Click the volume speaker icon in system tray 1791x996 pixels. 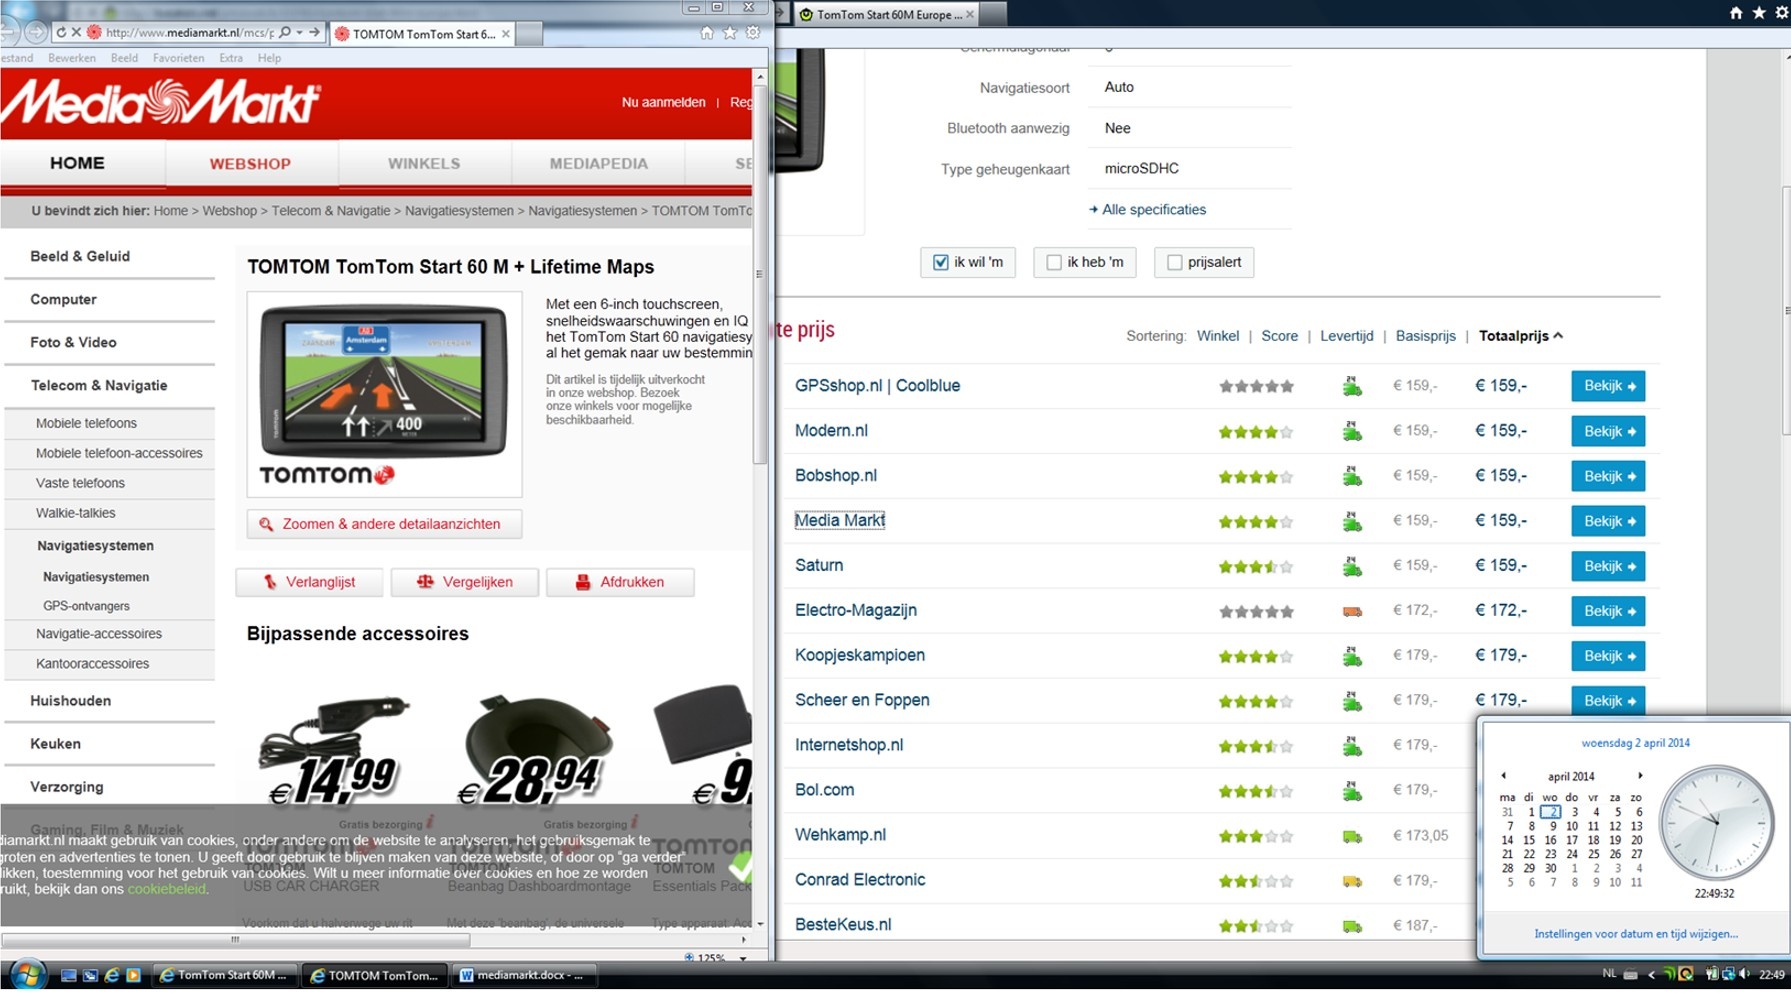tap(1745, 974)
